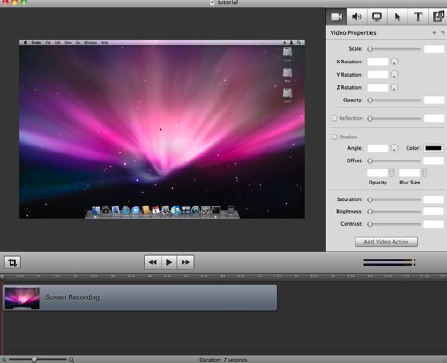Click the Fast Forward button

185,262
